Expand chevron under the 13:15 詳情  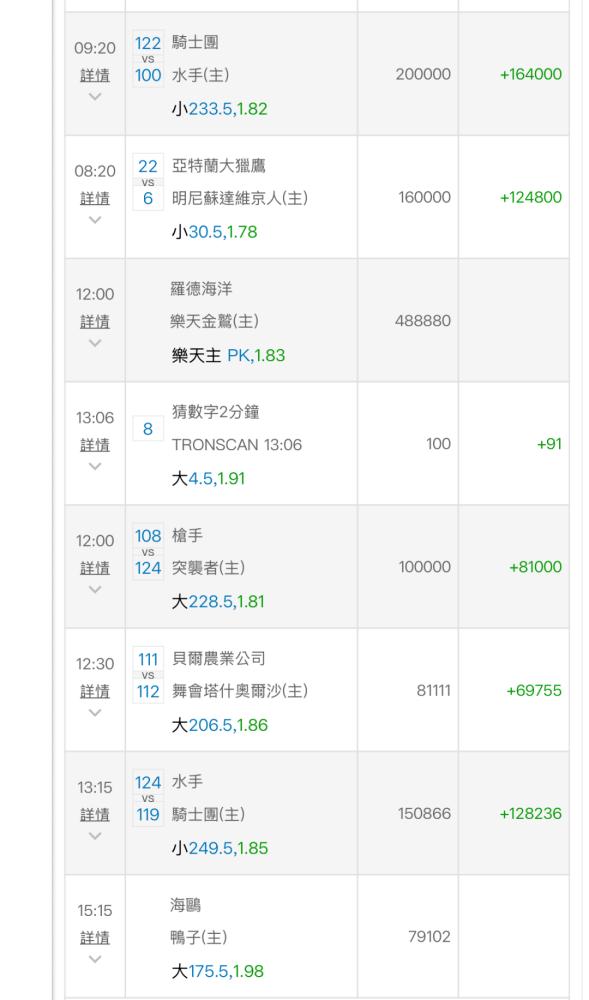point(95,835)
